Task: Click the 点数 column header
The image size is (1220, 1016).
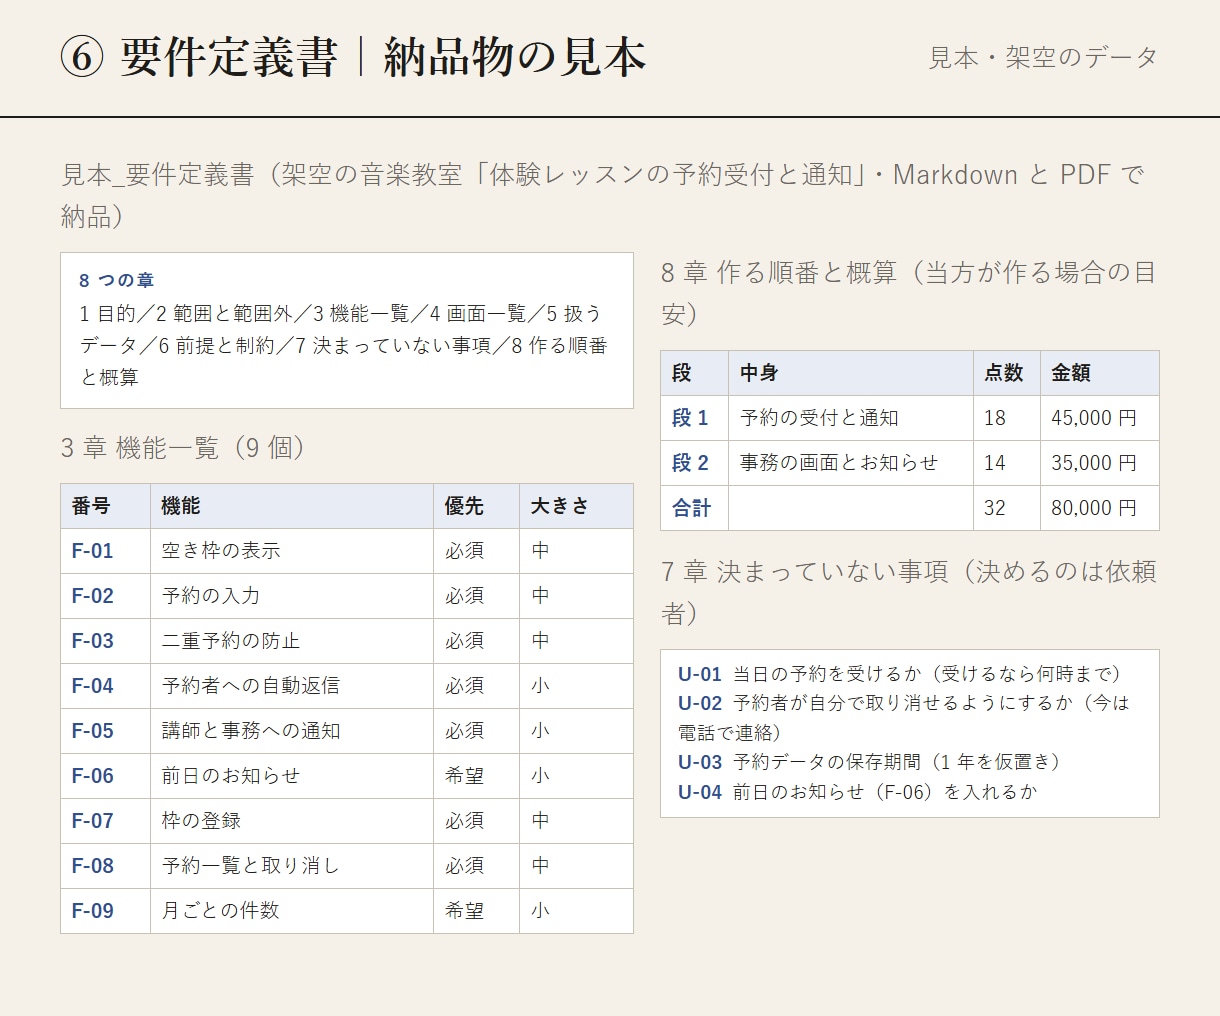Action: [x=1007, y=373]
